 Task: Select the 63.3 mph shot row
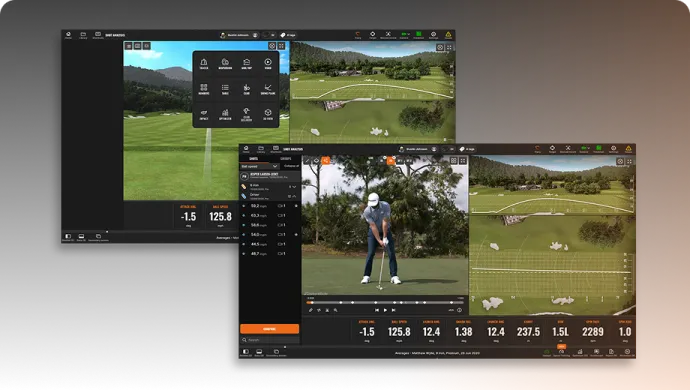coord(270,215)
